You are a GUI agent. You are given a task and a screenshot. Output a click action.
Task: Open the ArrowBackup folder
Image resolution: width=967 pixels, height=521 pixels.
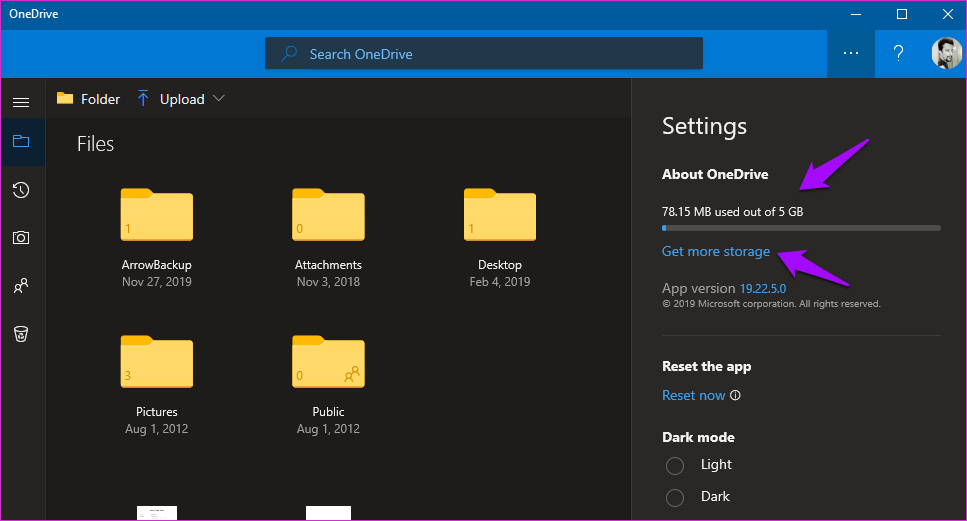(x=156, y=215)
